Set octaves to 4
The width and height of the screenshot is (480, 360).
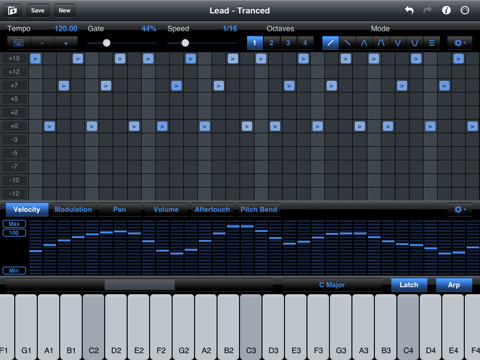(305, 43)
